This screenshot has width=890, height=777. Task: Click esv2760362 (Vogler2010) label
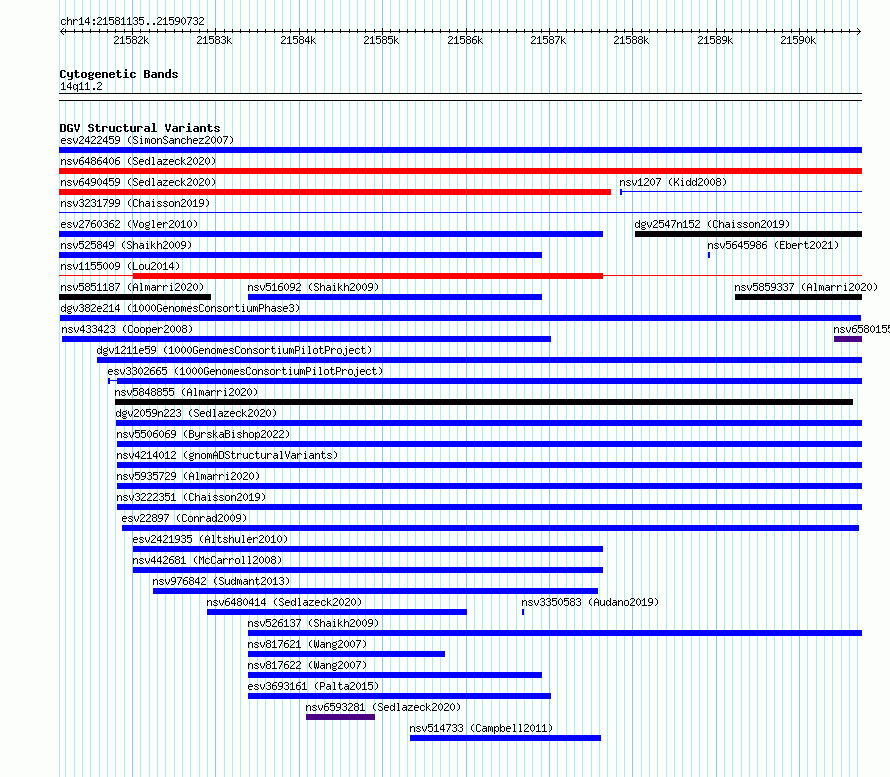click(129, 224)
